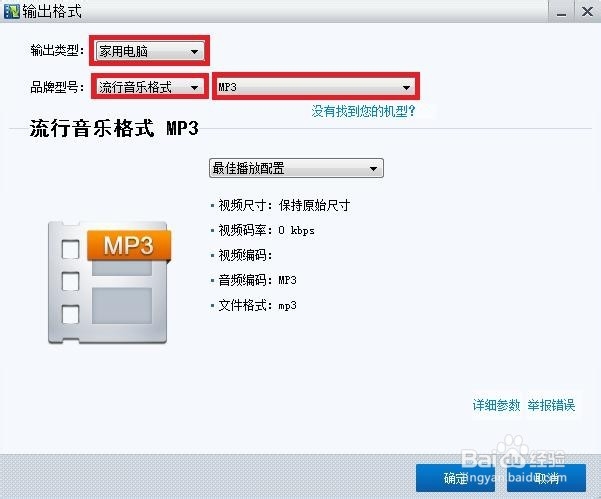Viewport: 601px width, 499px height.
Task: Confirm with the 确定 button
Action: [455, 478]
